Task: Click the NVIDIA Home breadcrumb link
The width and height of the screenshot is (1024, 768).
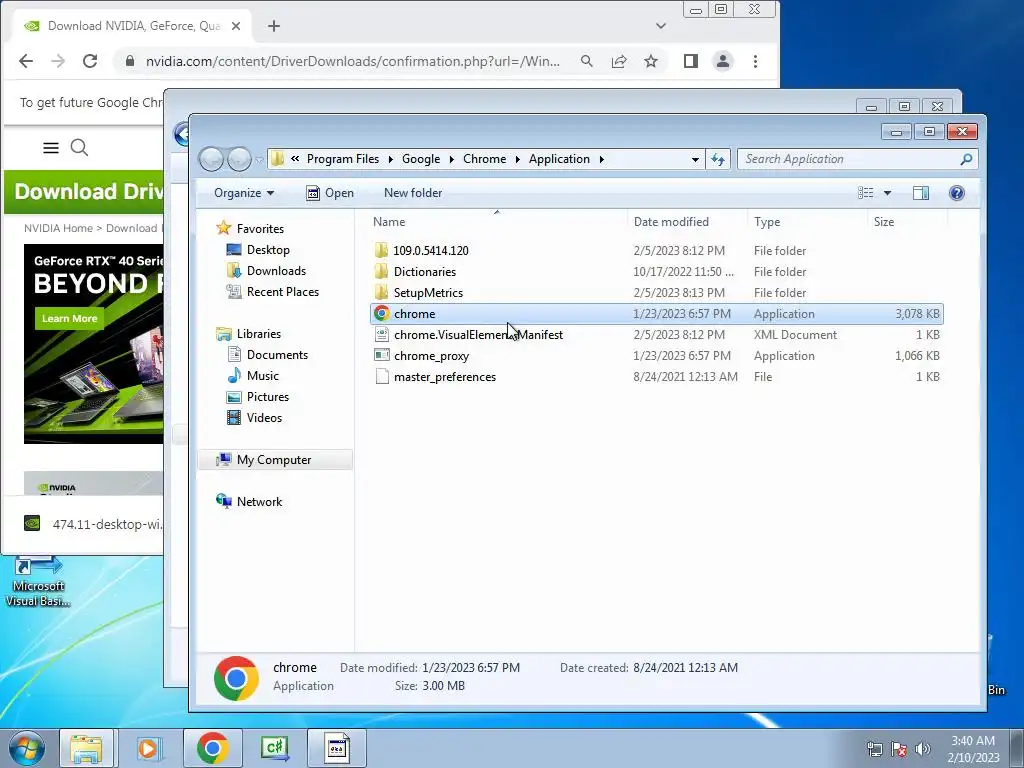Action: pyautogui.click(x=58, y=229)
